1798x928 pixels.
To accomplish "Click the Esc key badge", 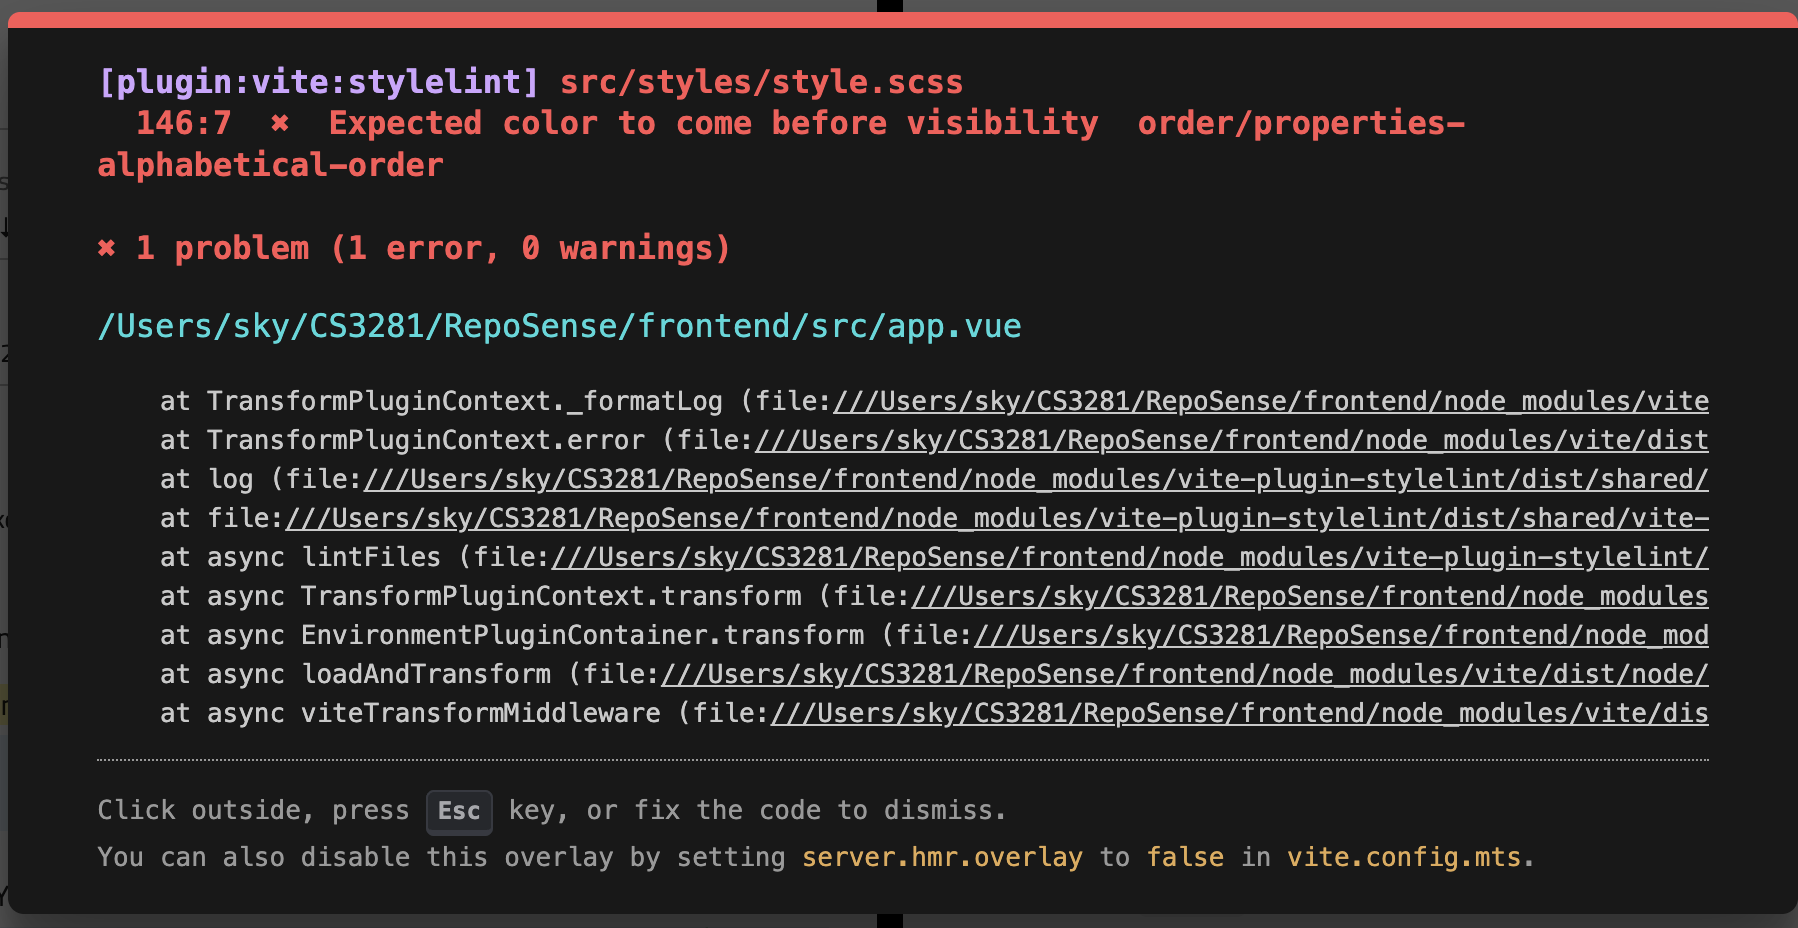I will 459,811.
